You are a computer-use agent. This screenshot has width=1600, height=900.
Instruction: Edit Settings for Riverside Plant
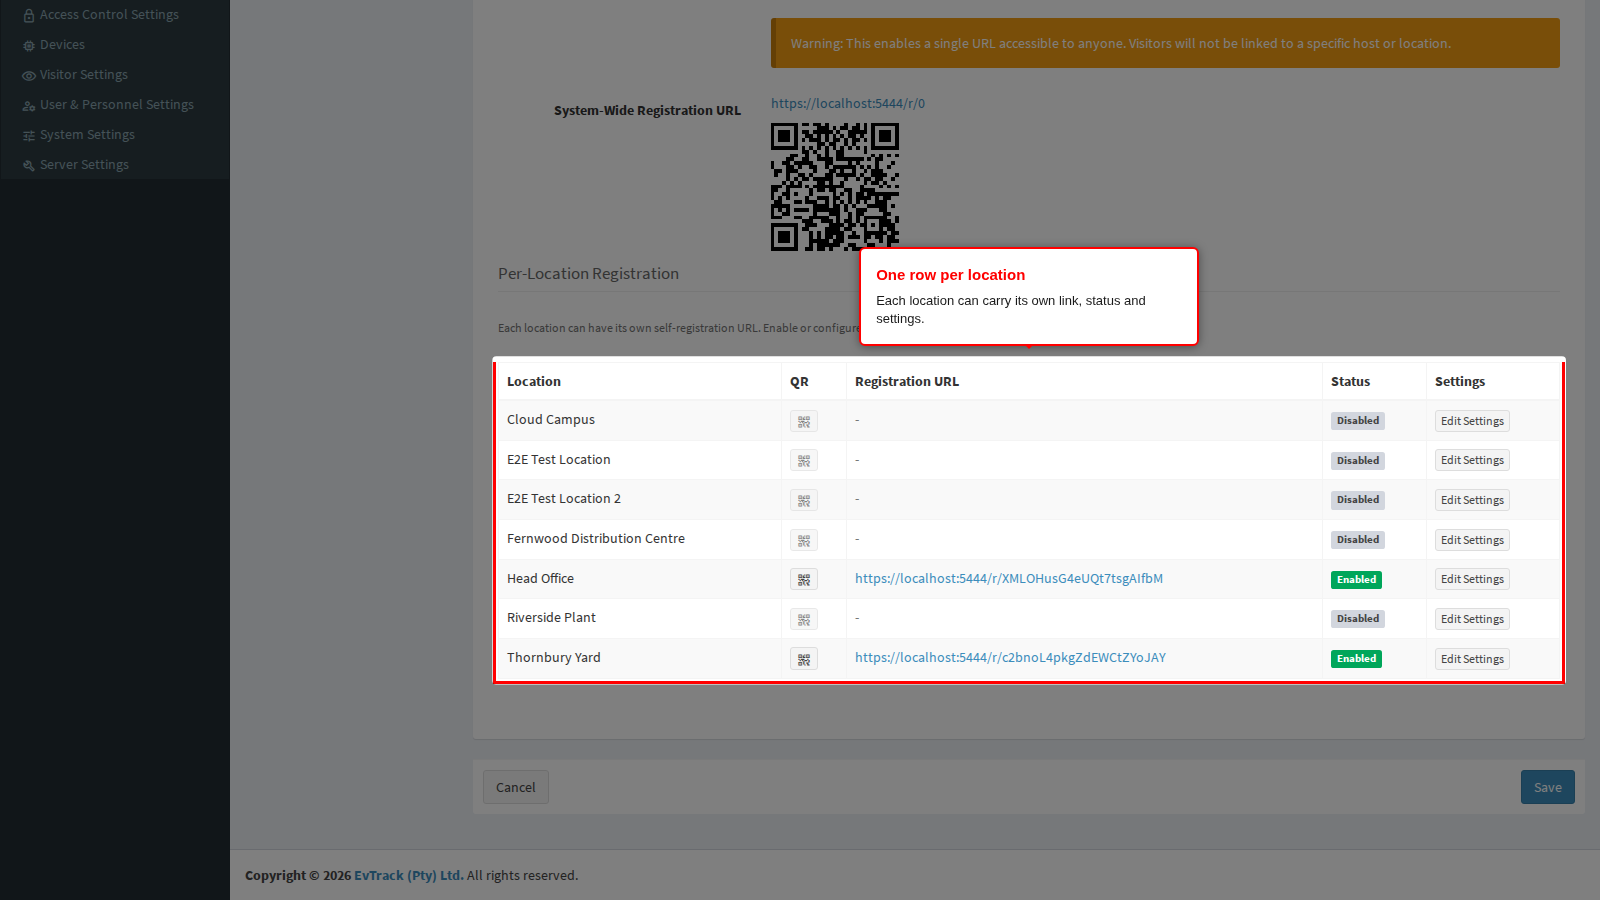[x=1472, y=619]
